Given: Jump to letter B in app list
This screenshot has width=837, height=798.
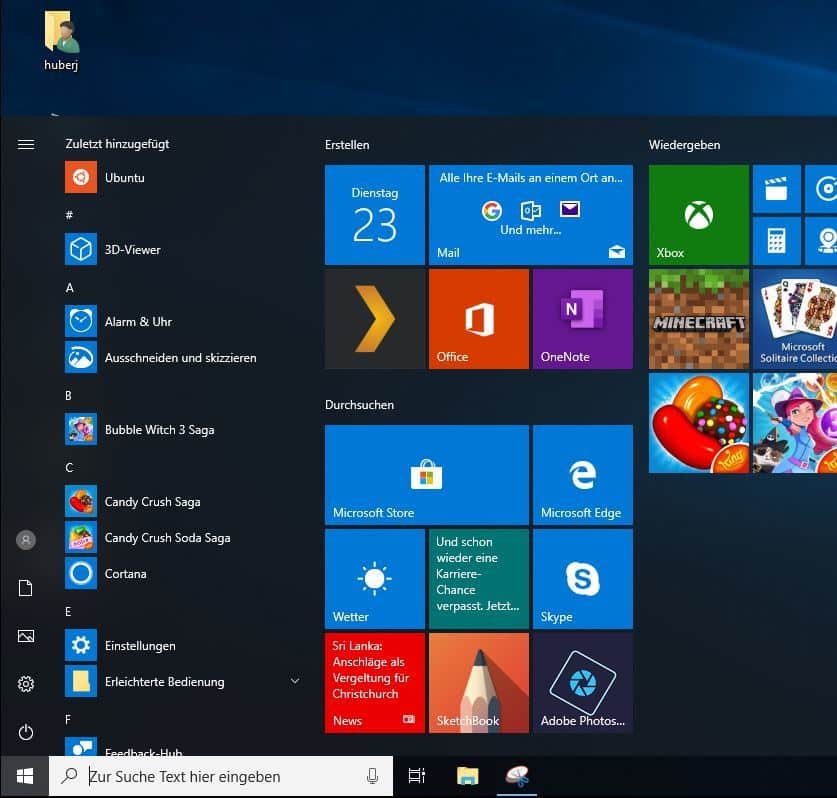Looking at the screenshot, I should (x=68, y=396).
